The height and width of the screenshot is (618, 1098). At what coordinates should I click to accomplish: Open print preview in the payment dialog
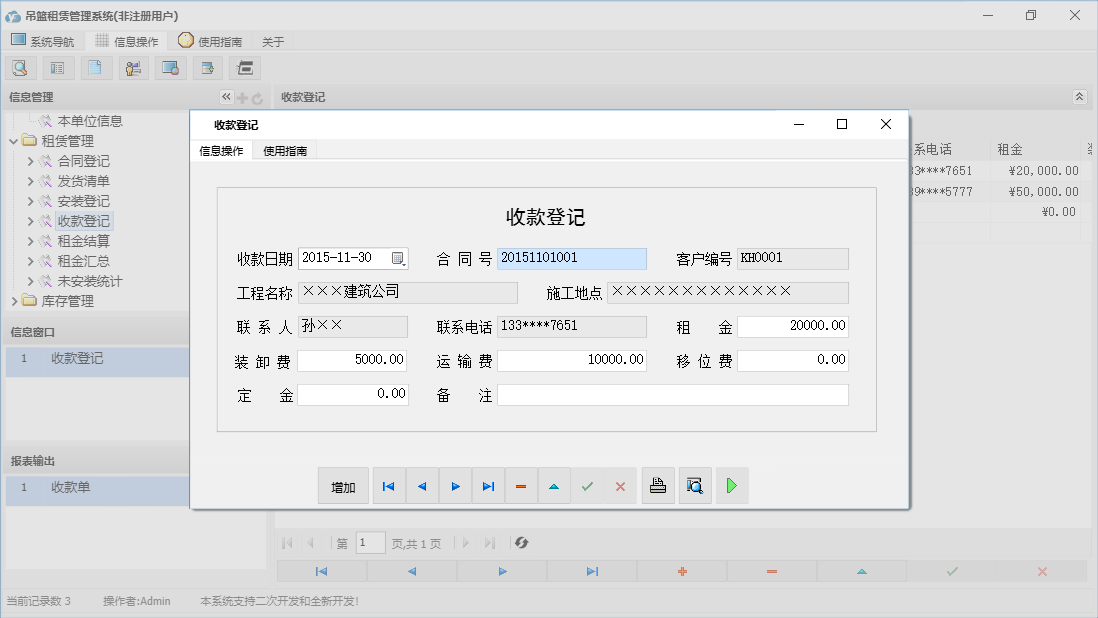click(x=695, y=485)
